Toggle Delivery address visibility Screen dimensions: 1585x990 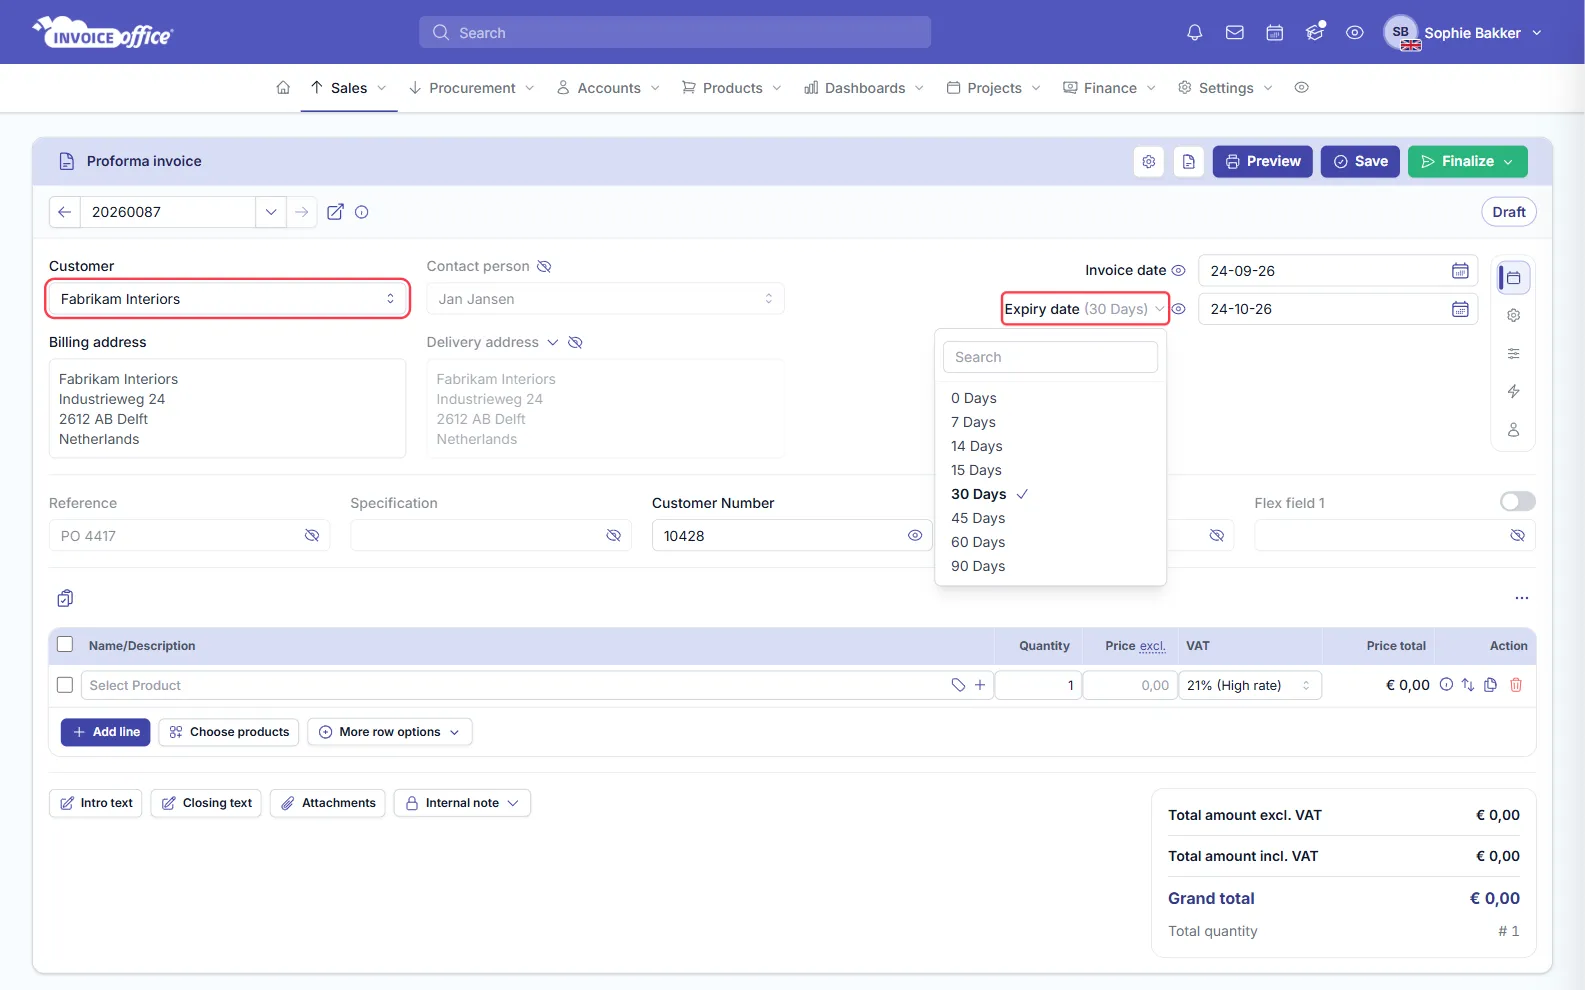pos(575,342)
